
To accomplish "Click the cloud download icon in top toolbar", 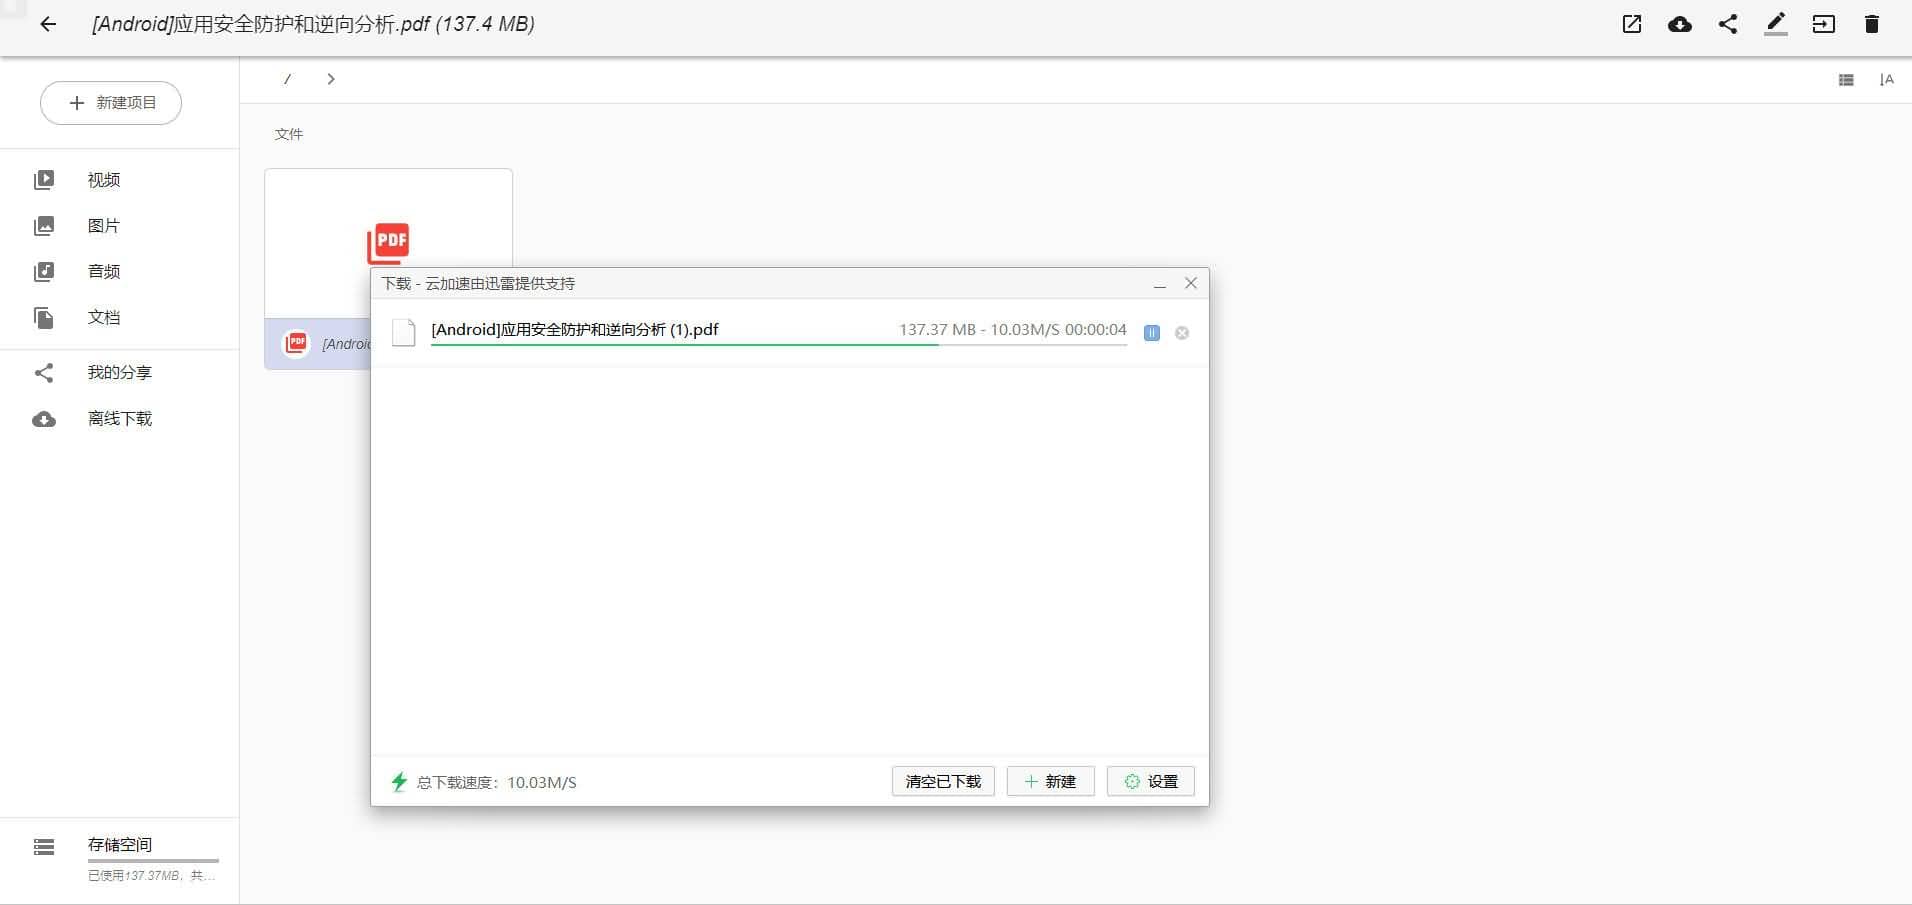I will point(1680,24).
